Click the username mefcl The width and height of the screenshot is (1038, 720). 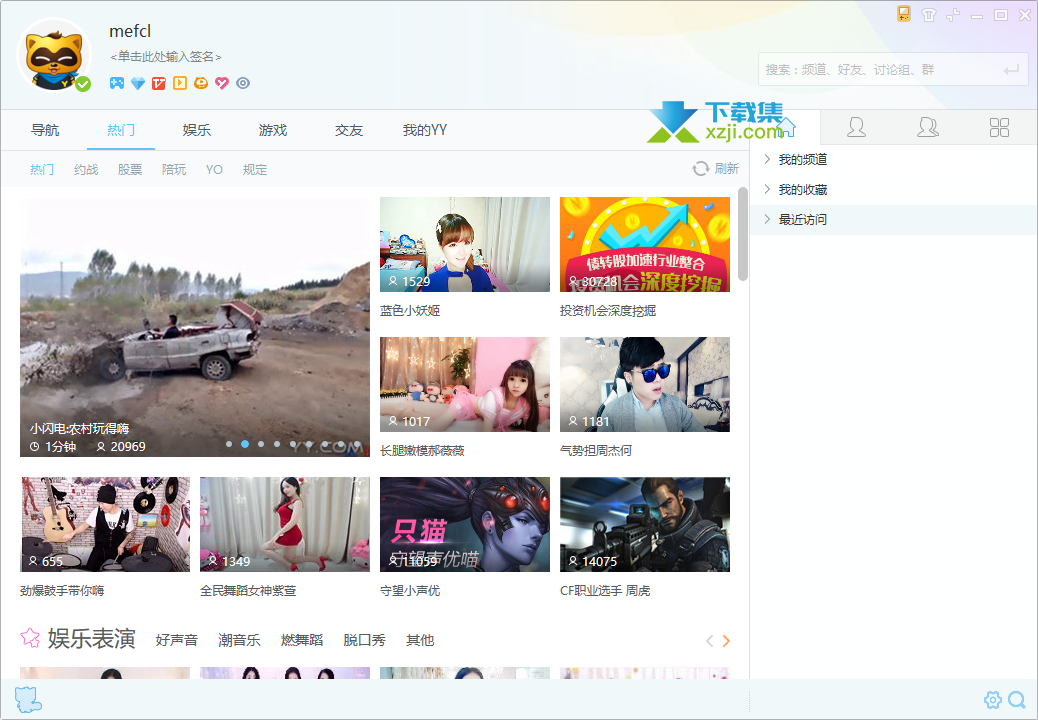tap(130, 31)
